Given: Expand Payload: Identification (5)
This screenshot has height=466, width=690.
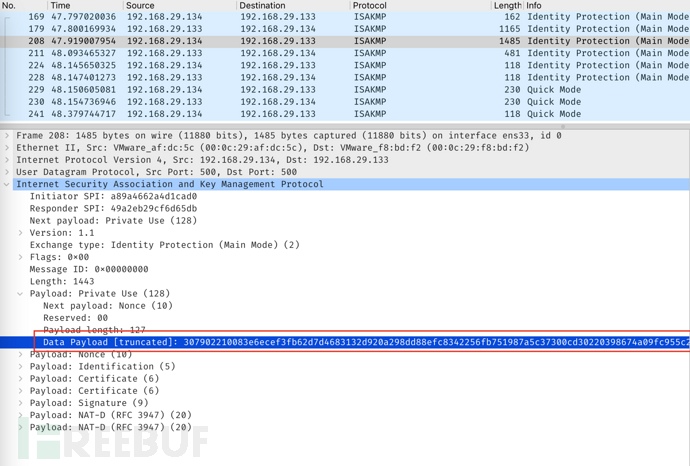Looking at the screenshot, I should point(20,367).
